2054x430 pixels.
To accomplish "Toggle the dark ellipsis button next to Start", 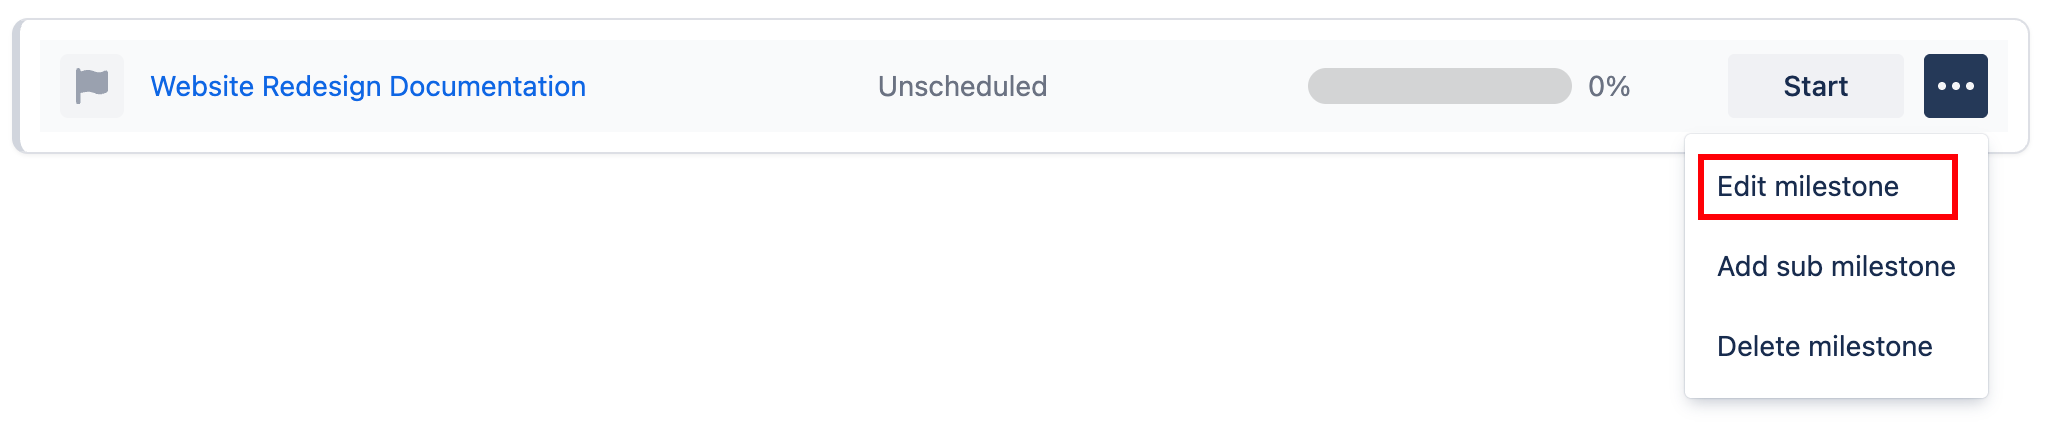I will click(x=1955, y=86).
